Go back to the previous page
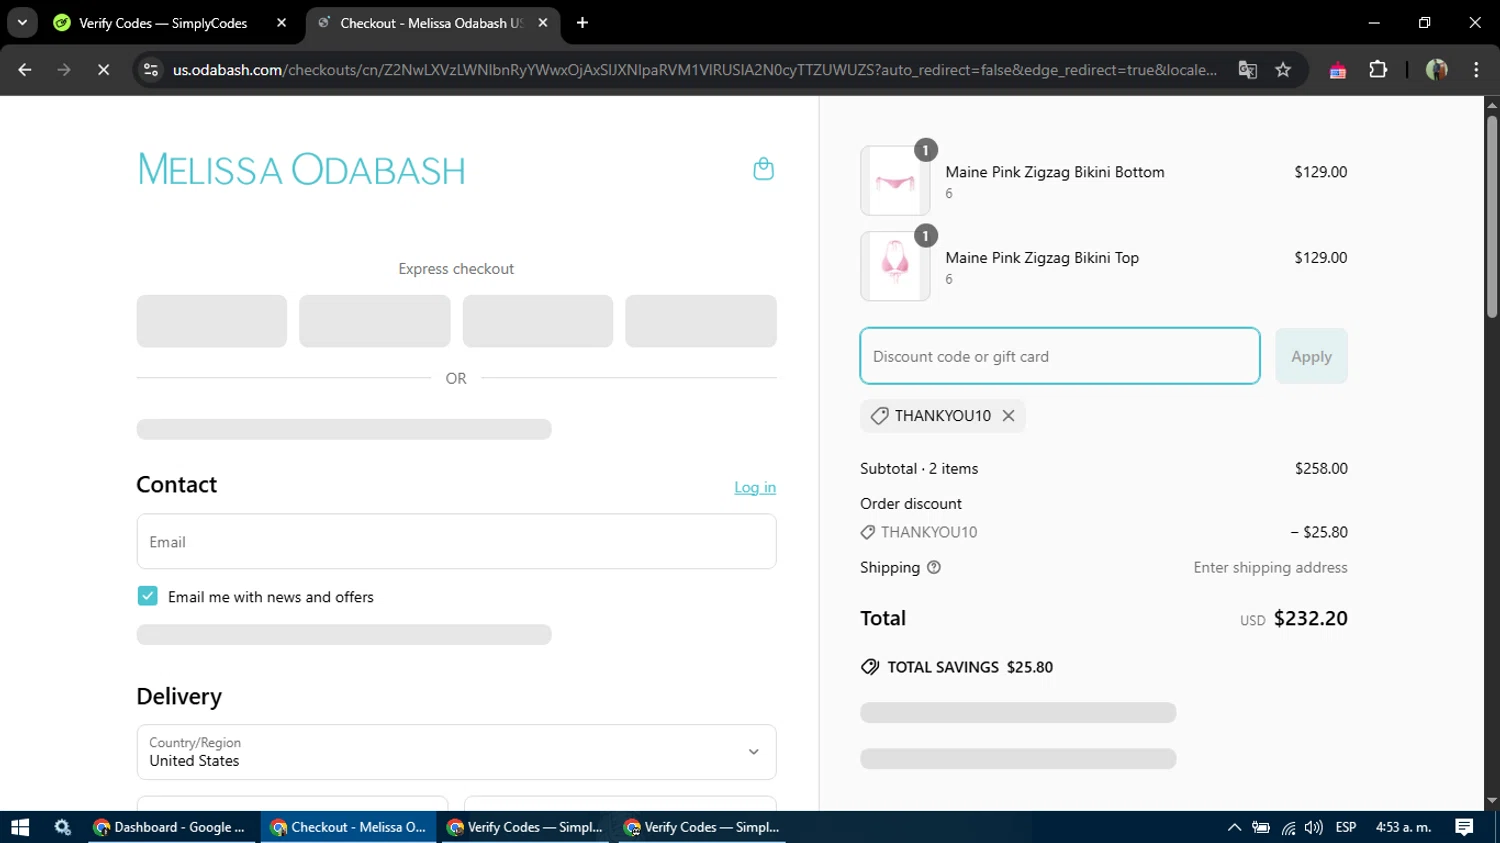This screenshot has height=843, width=1500. (25, 70)
